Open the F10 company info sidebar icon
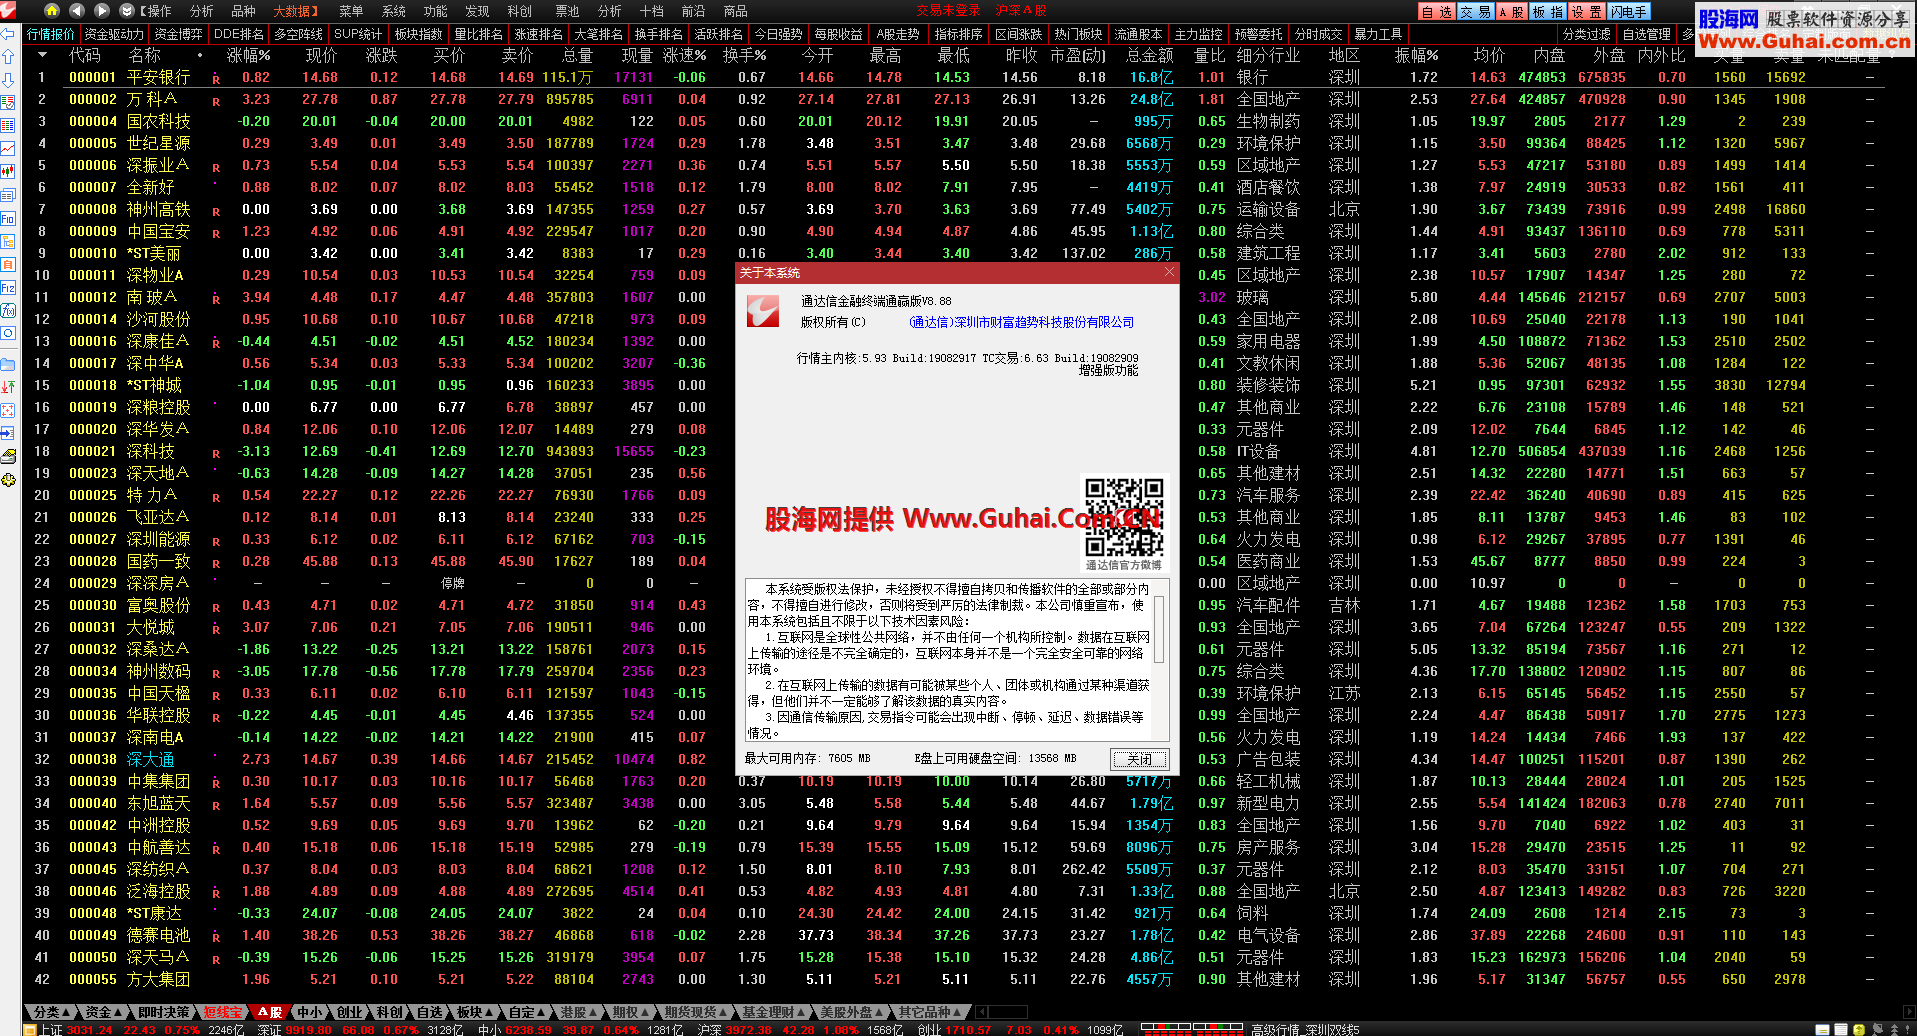 pos(8,218)
